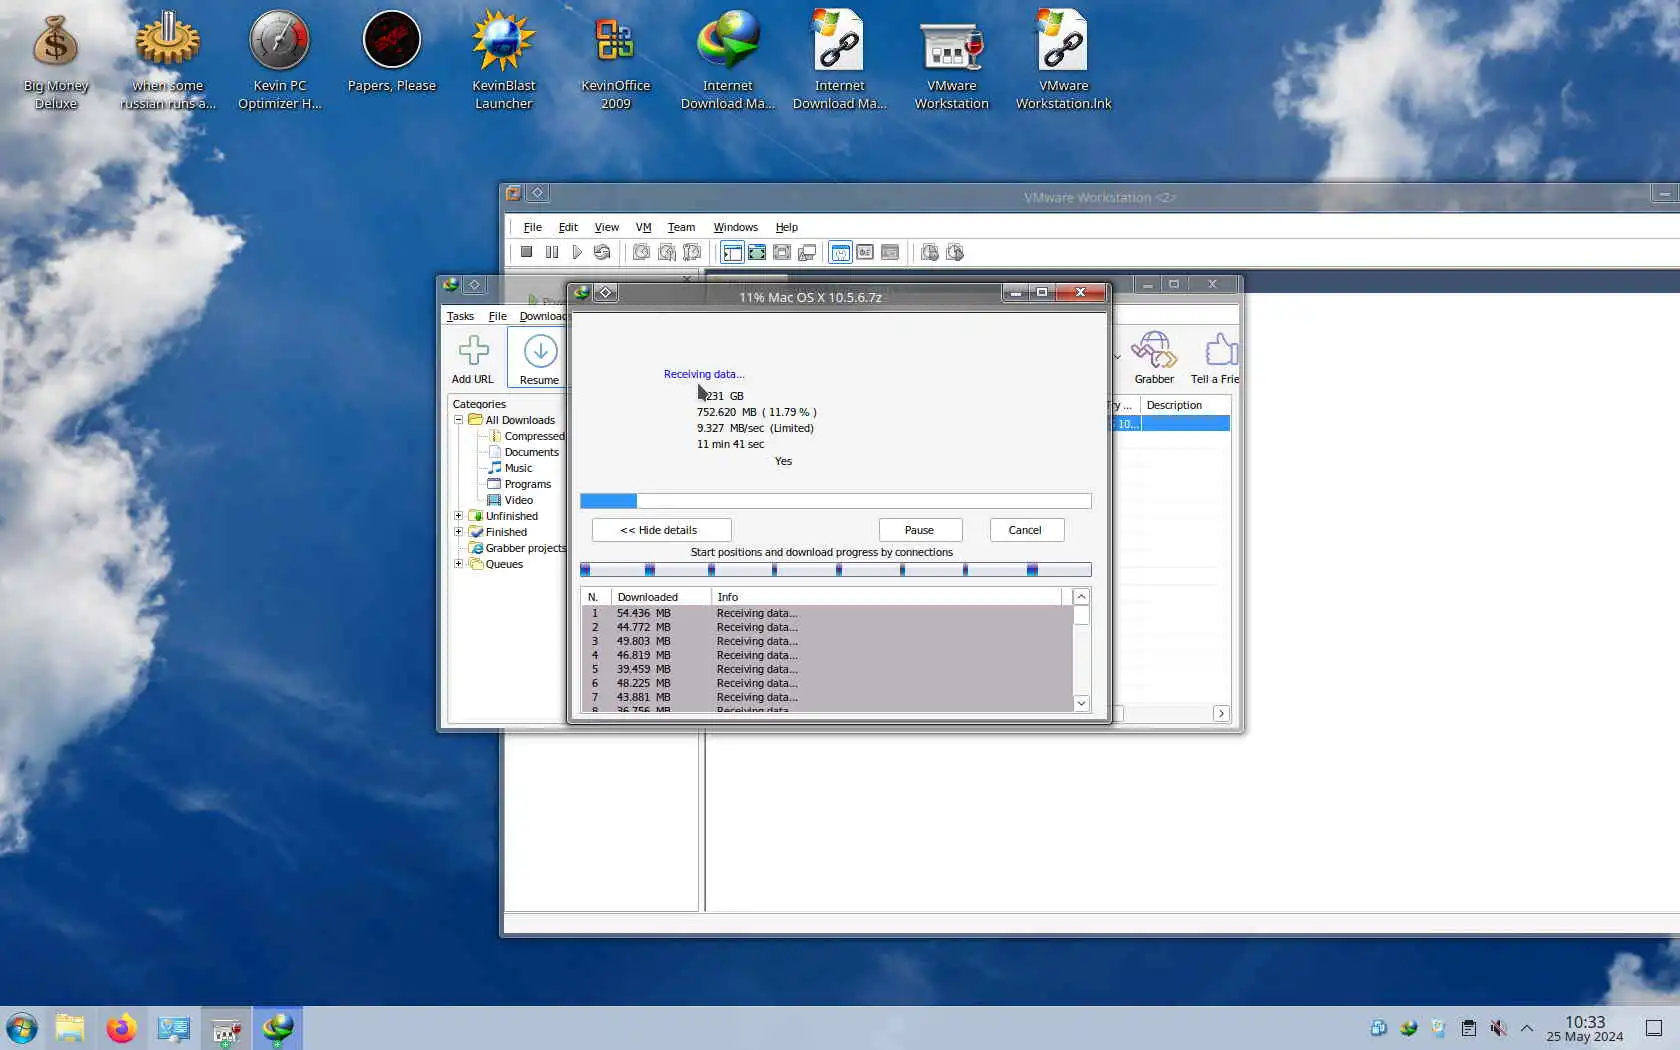Open the KevinOffice 2009 desktop icon

pos(616,60)
